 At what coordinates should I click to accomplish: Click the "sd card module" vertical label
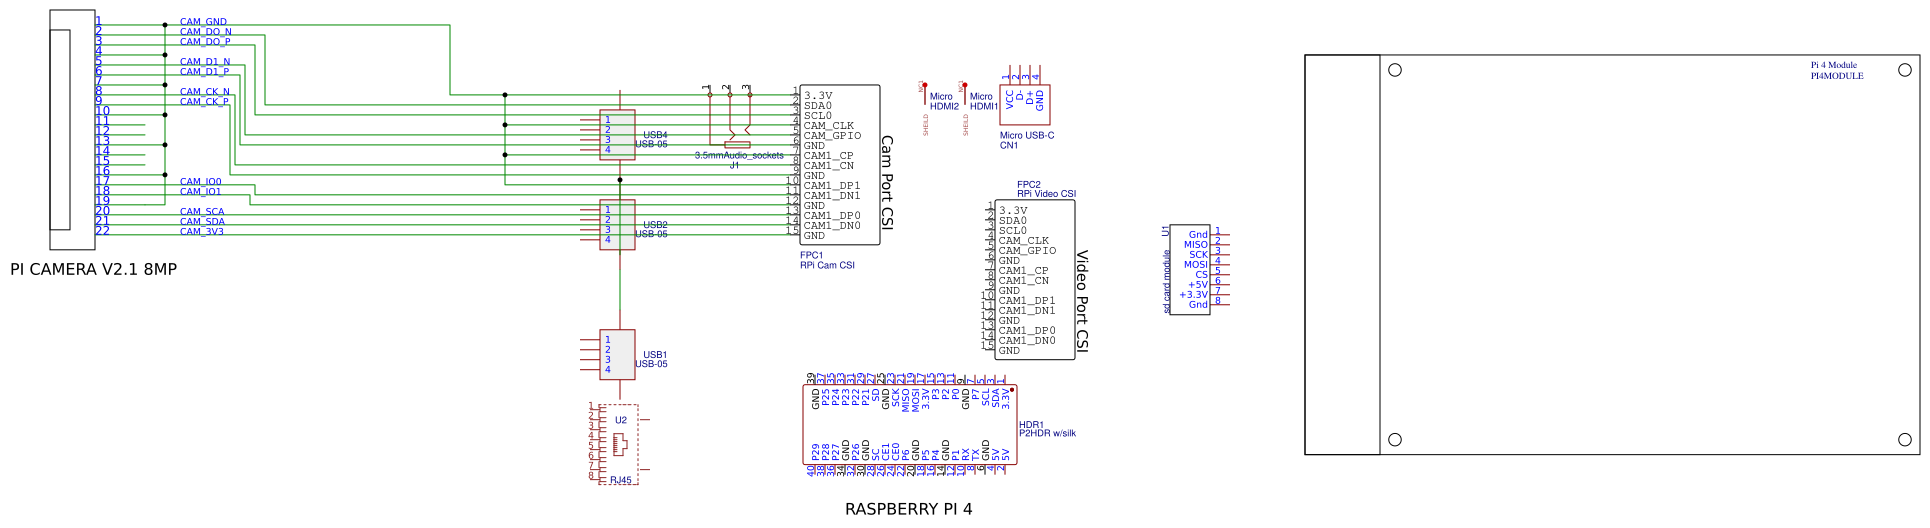1166,281
